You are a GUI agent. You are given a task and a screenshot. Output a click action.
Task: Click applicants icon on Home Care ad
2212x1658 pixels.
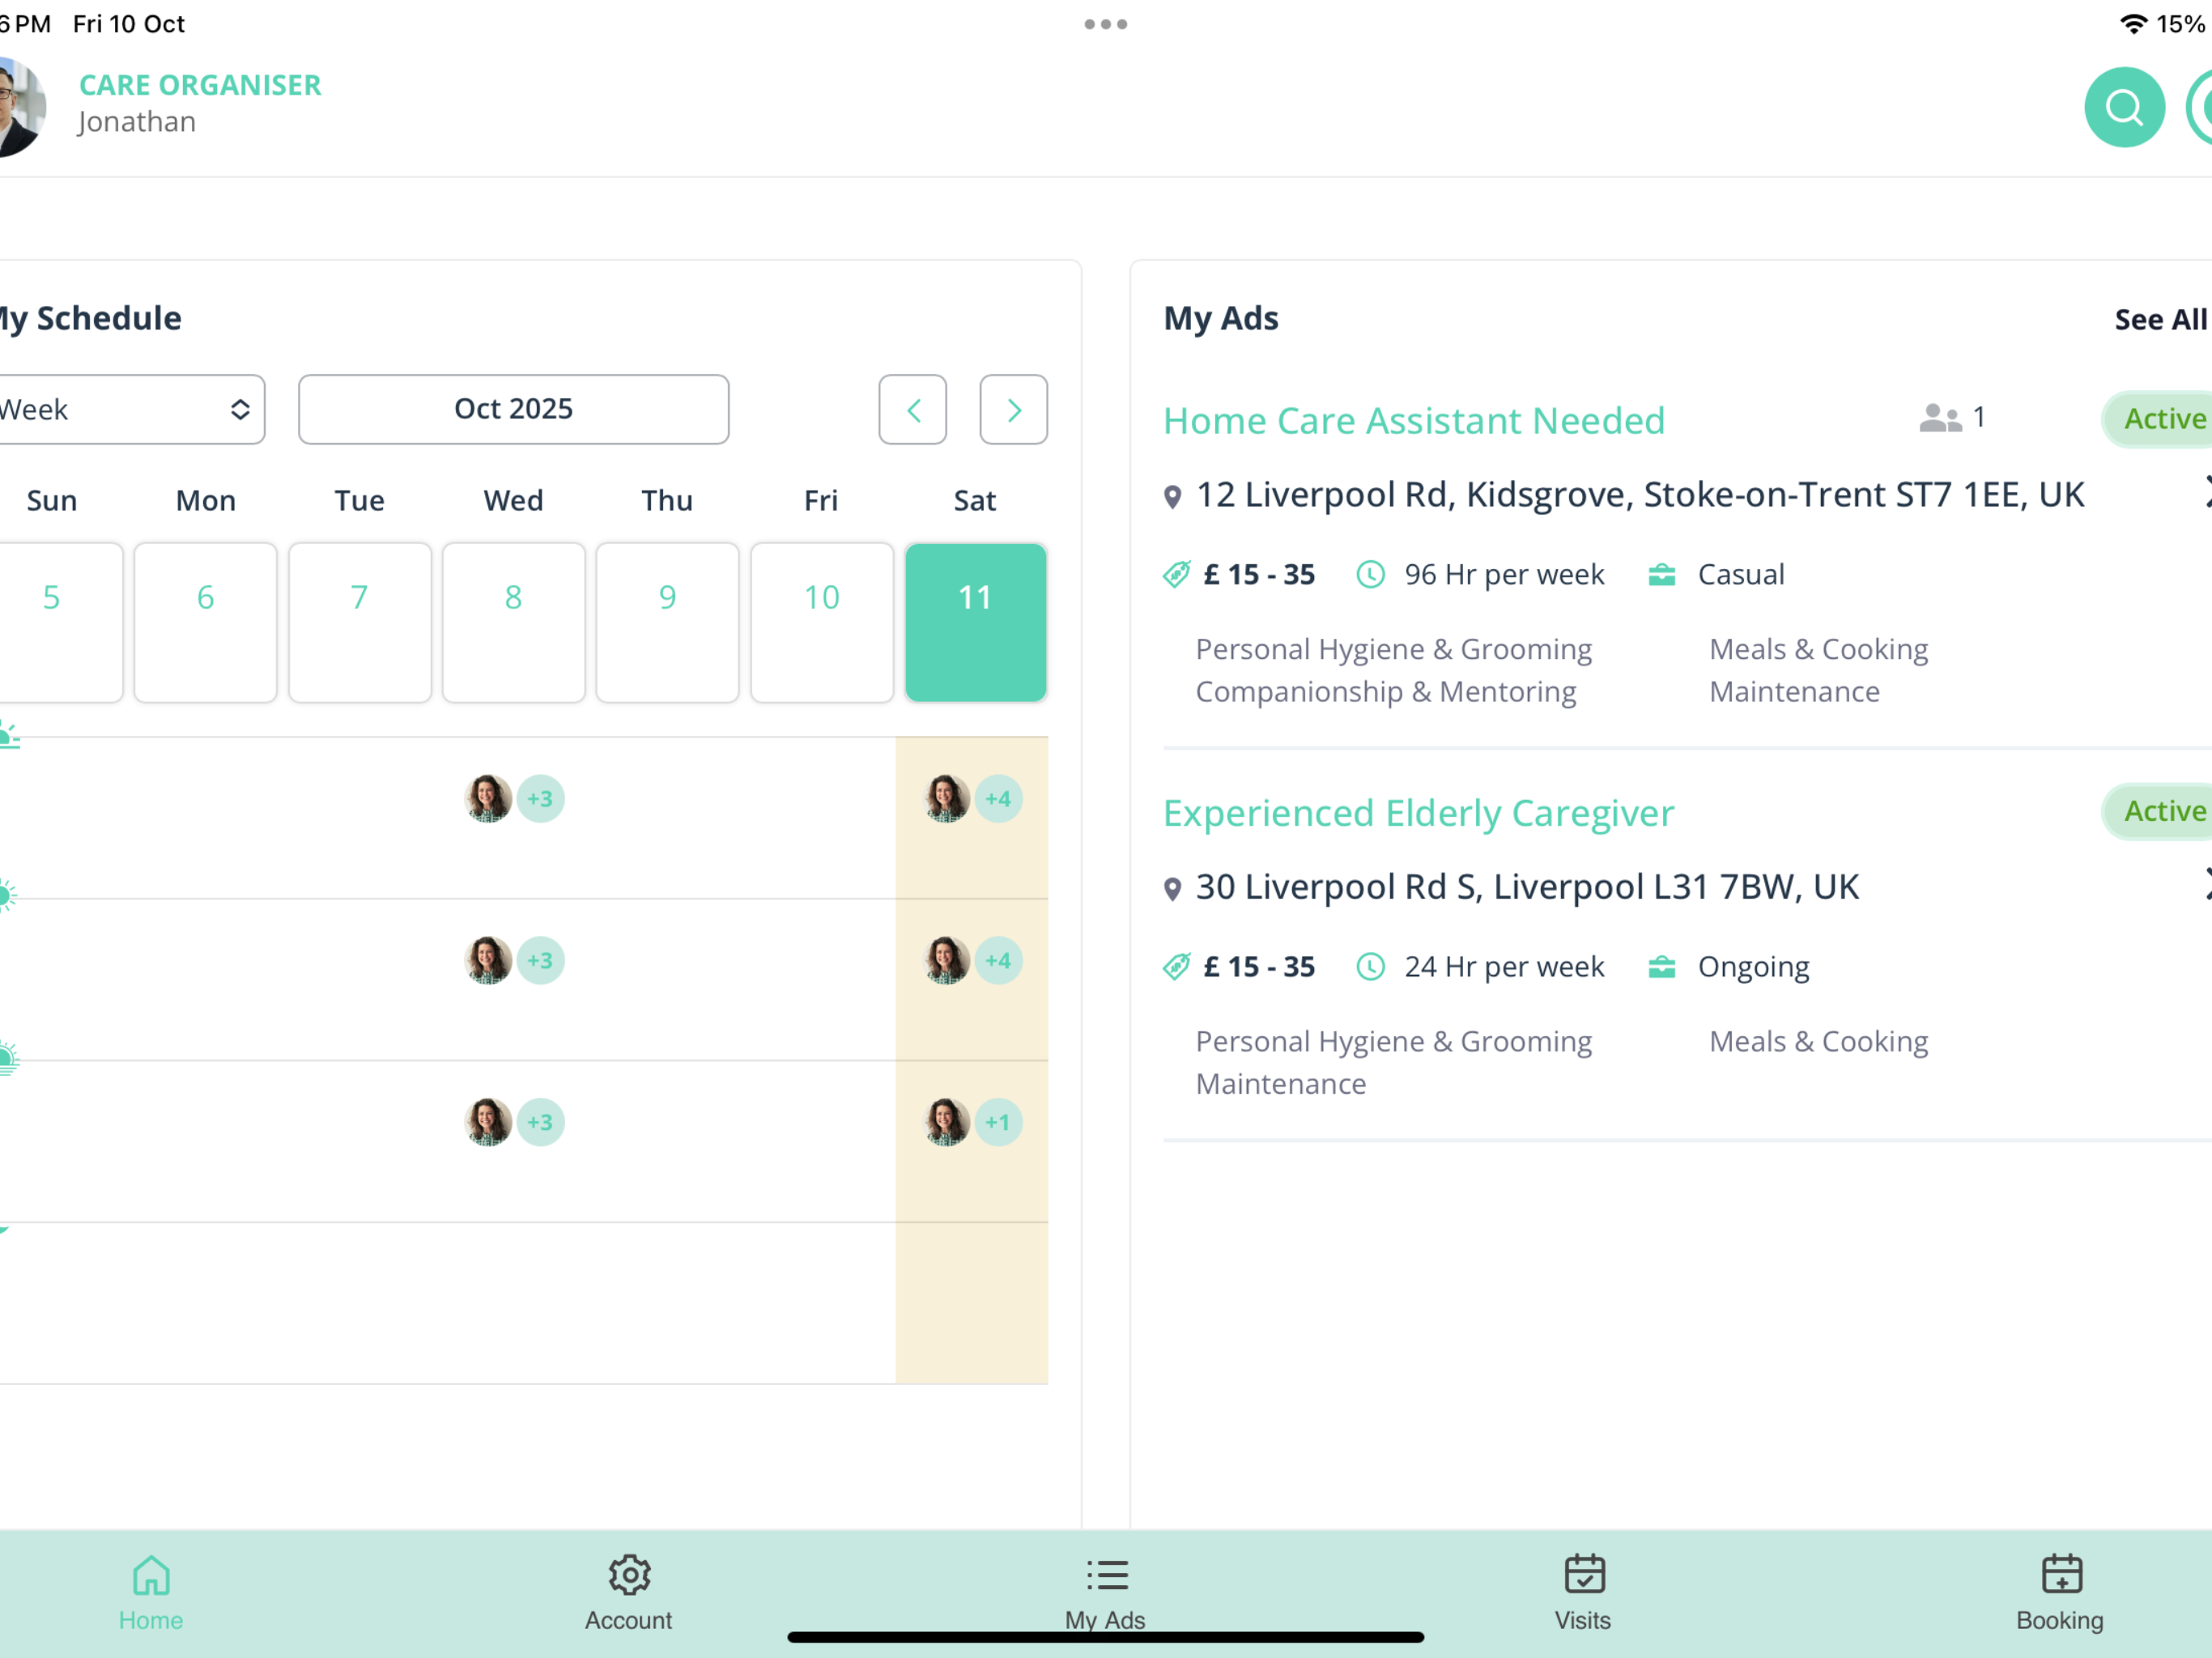1940,418
